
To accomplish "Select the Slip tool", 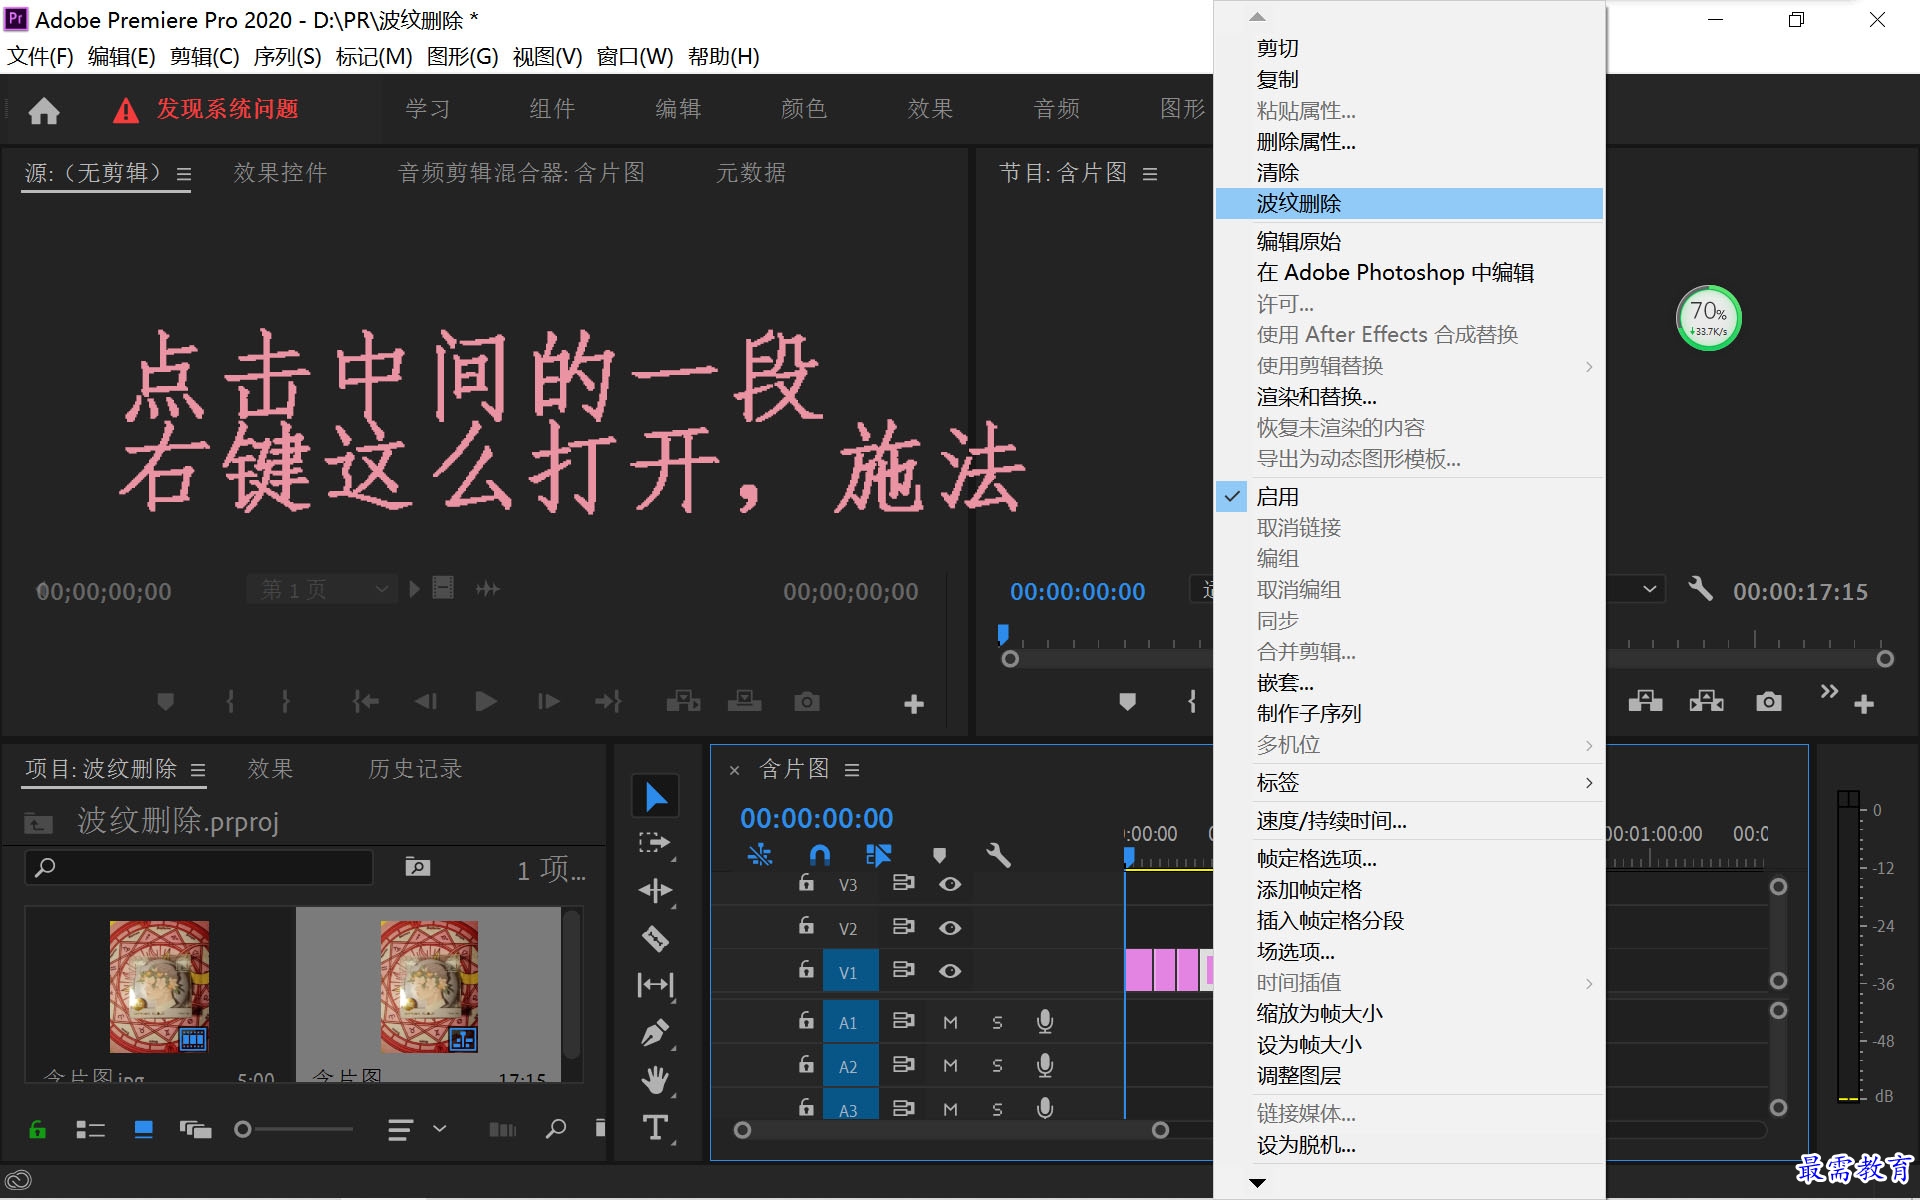I will click(x=655, y=985).
